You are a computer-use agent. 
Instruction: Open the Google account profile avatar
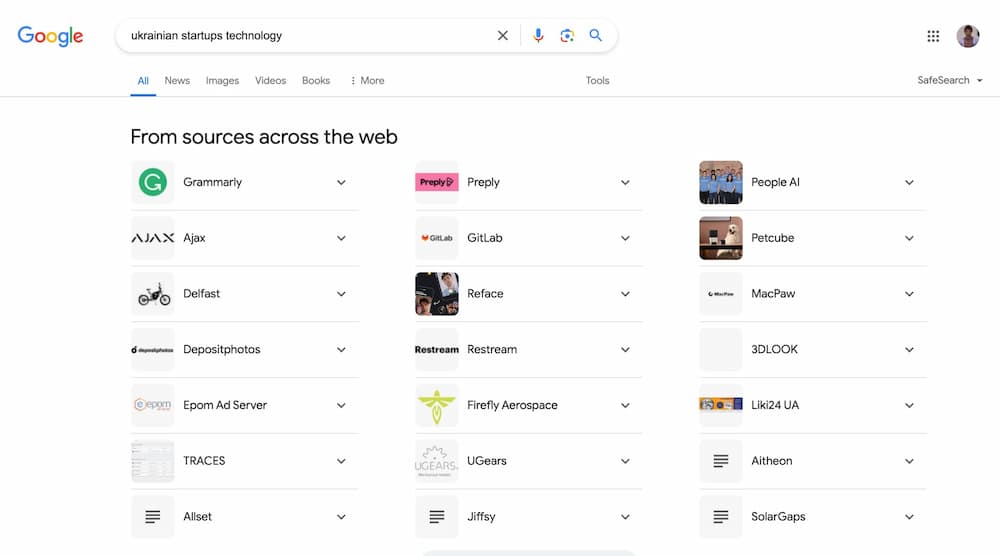coord(967,36)
